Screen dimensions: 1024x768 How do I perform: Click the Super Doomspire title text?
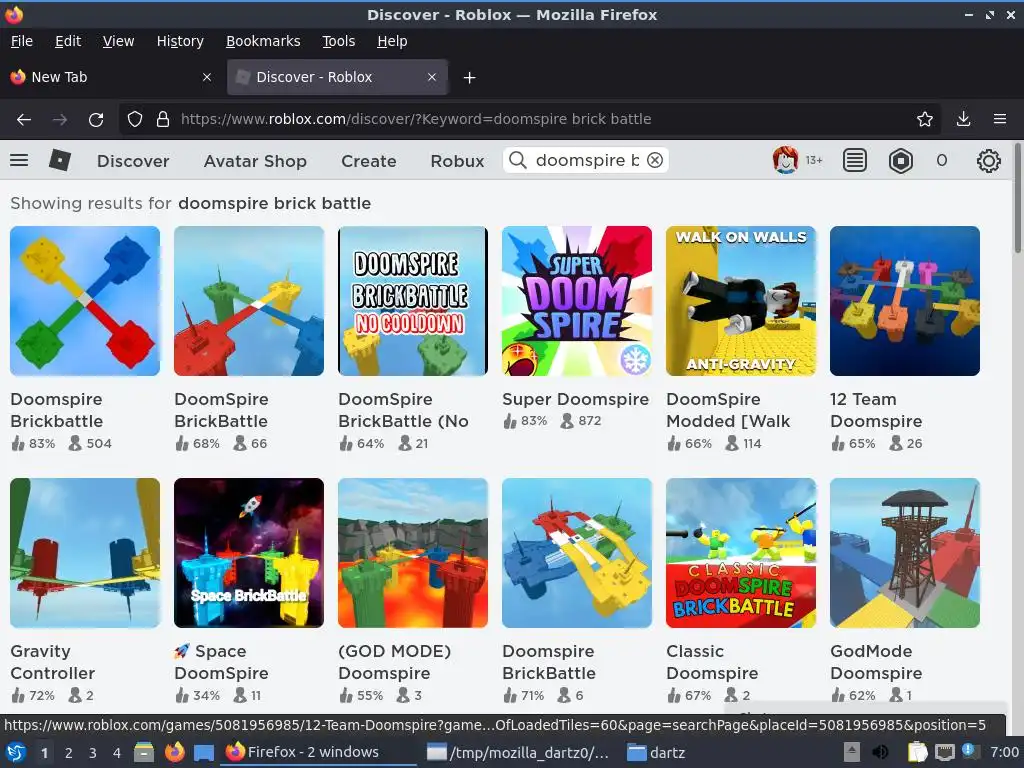(575, 399)
